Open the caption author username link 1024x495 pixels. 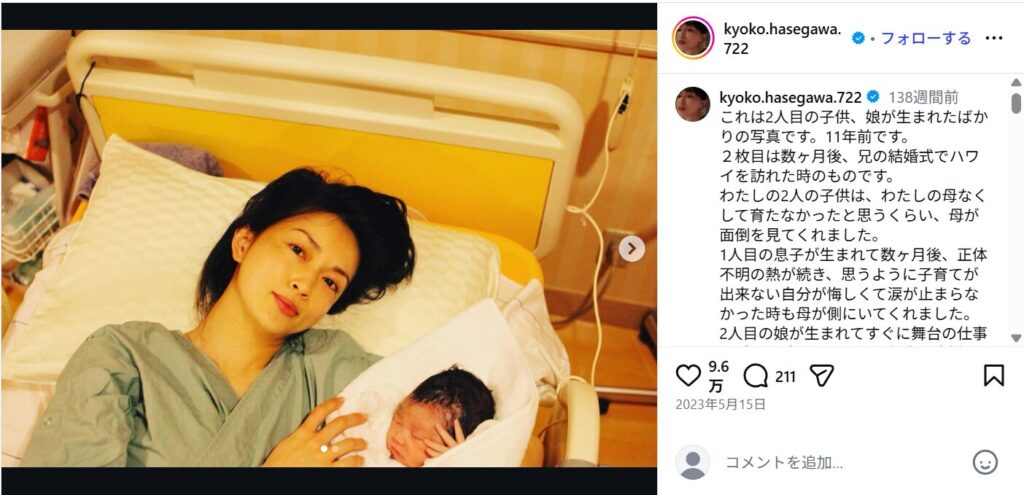coord(790,97)
